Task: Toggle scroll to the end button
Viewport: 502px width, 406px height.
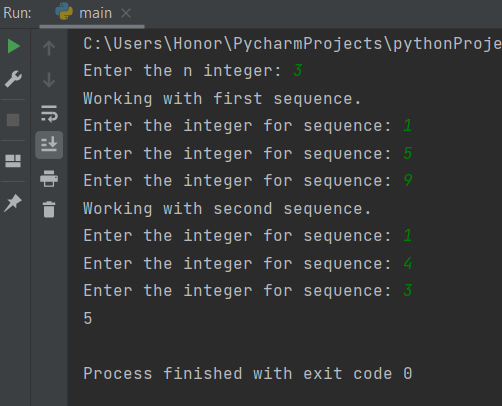Action: coord(49,145)
